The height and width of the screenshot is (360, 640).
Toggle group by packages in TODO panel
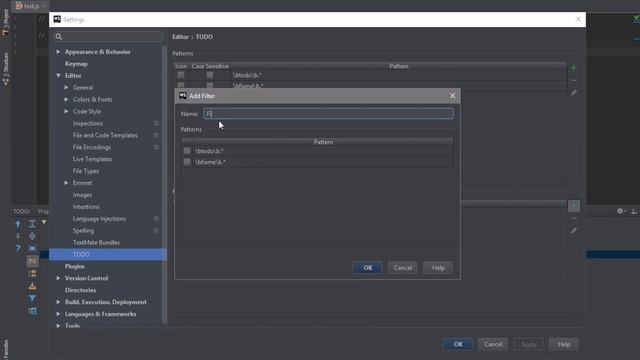[x=32, y=273]
